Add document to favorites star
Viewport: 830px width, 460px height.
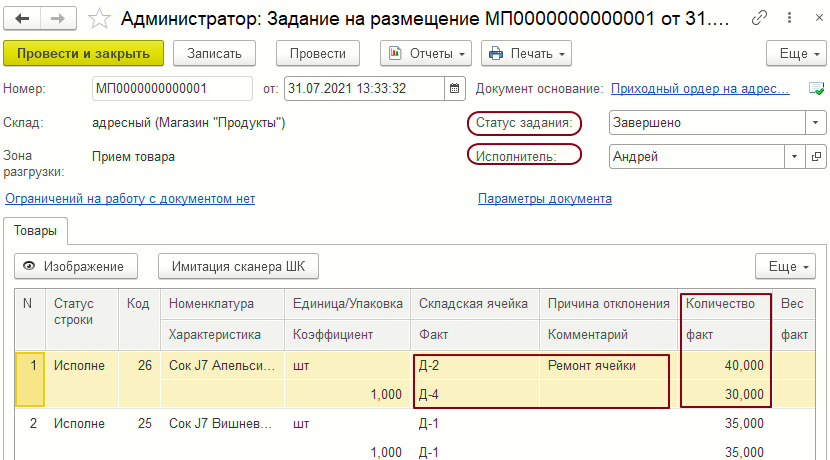click(98, 20)
